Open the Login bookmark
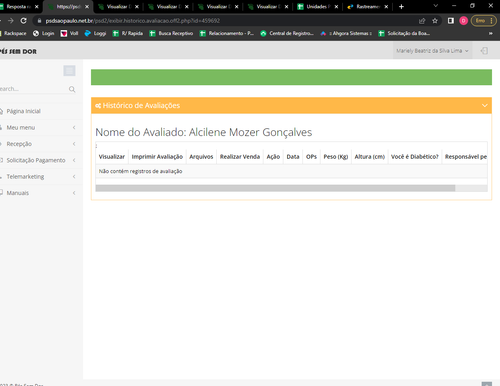Viewport: 500px width, 386px height. (x=43, y=33)
